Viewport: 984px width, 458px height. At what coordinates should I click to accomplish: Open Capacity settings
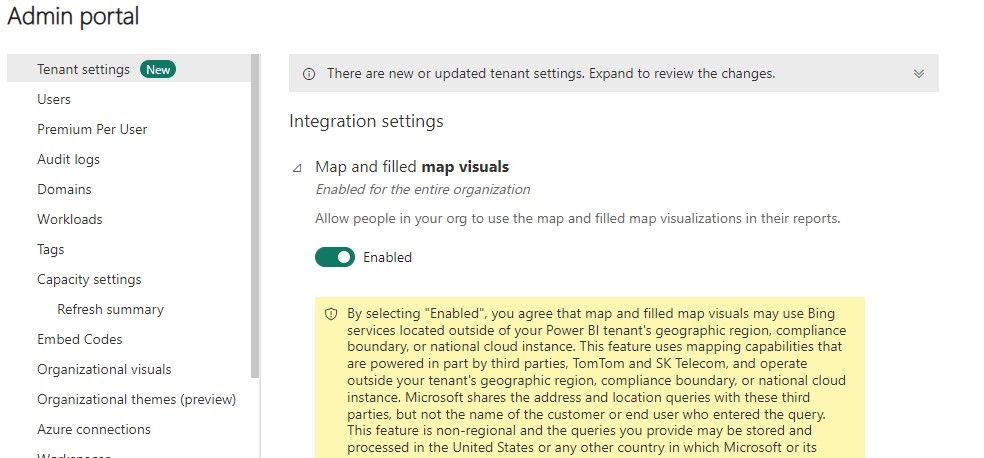[x=89, y=279]
